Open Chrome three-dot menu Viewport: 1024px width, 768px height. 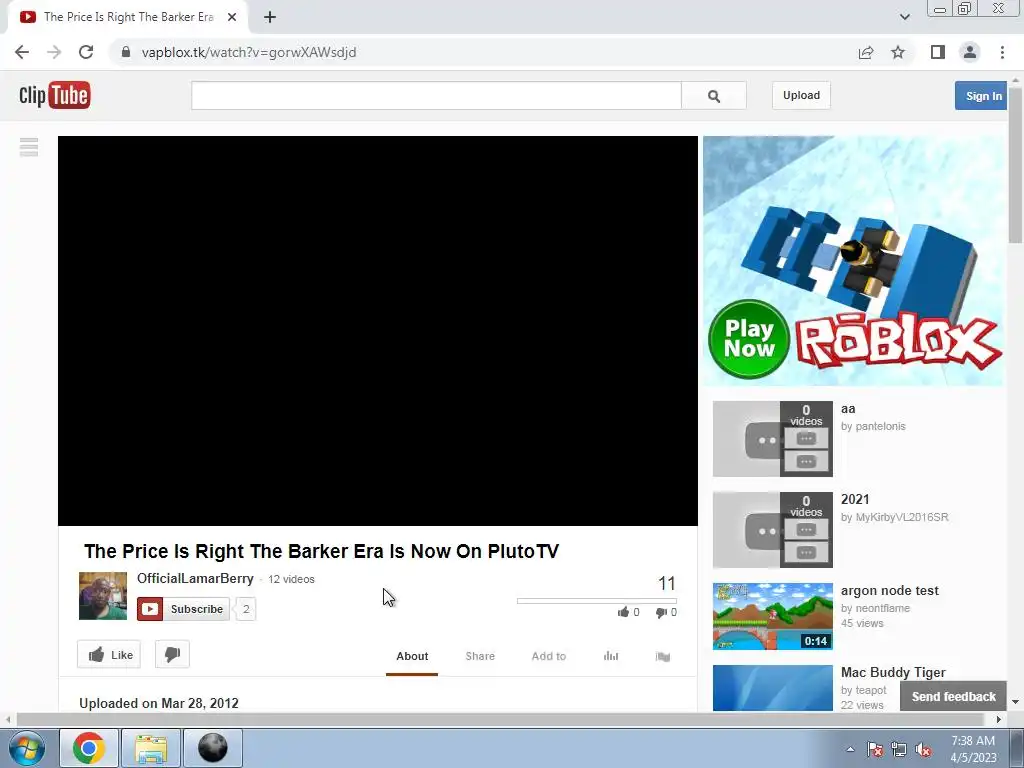pos(1002,52)
